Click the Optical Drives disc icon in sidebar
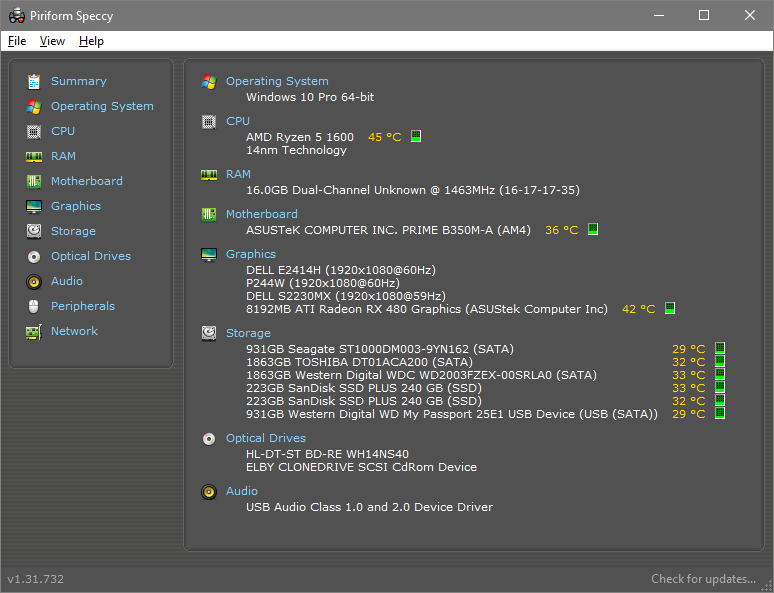Image resolution: width=774 pixels, height=593 pixels. 34,256
